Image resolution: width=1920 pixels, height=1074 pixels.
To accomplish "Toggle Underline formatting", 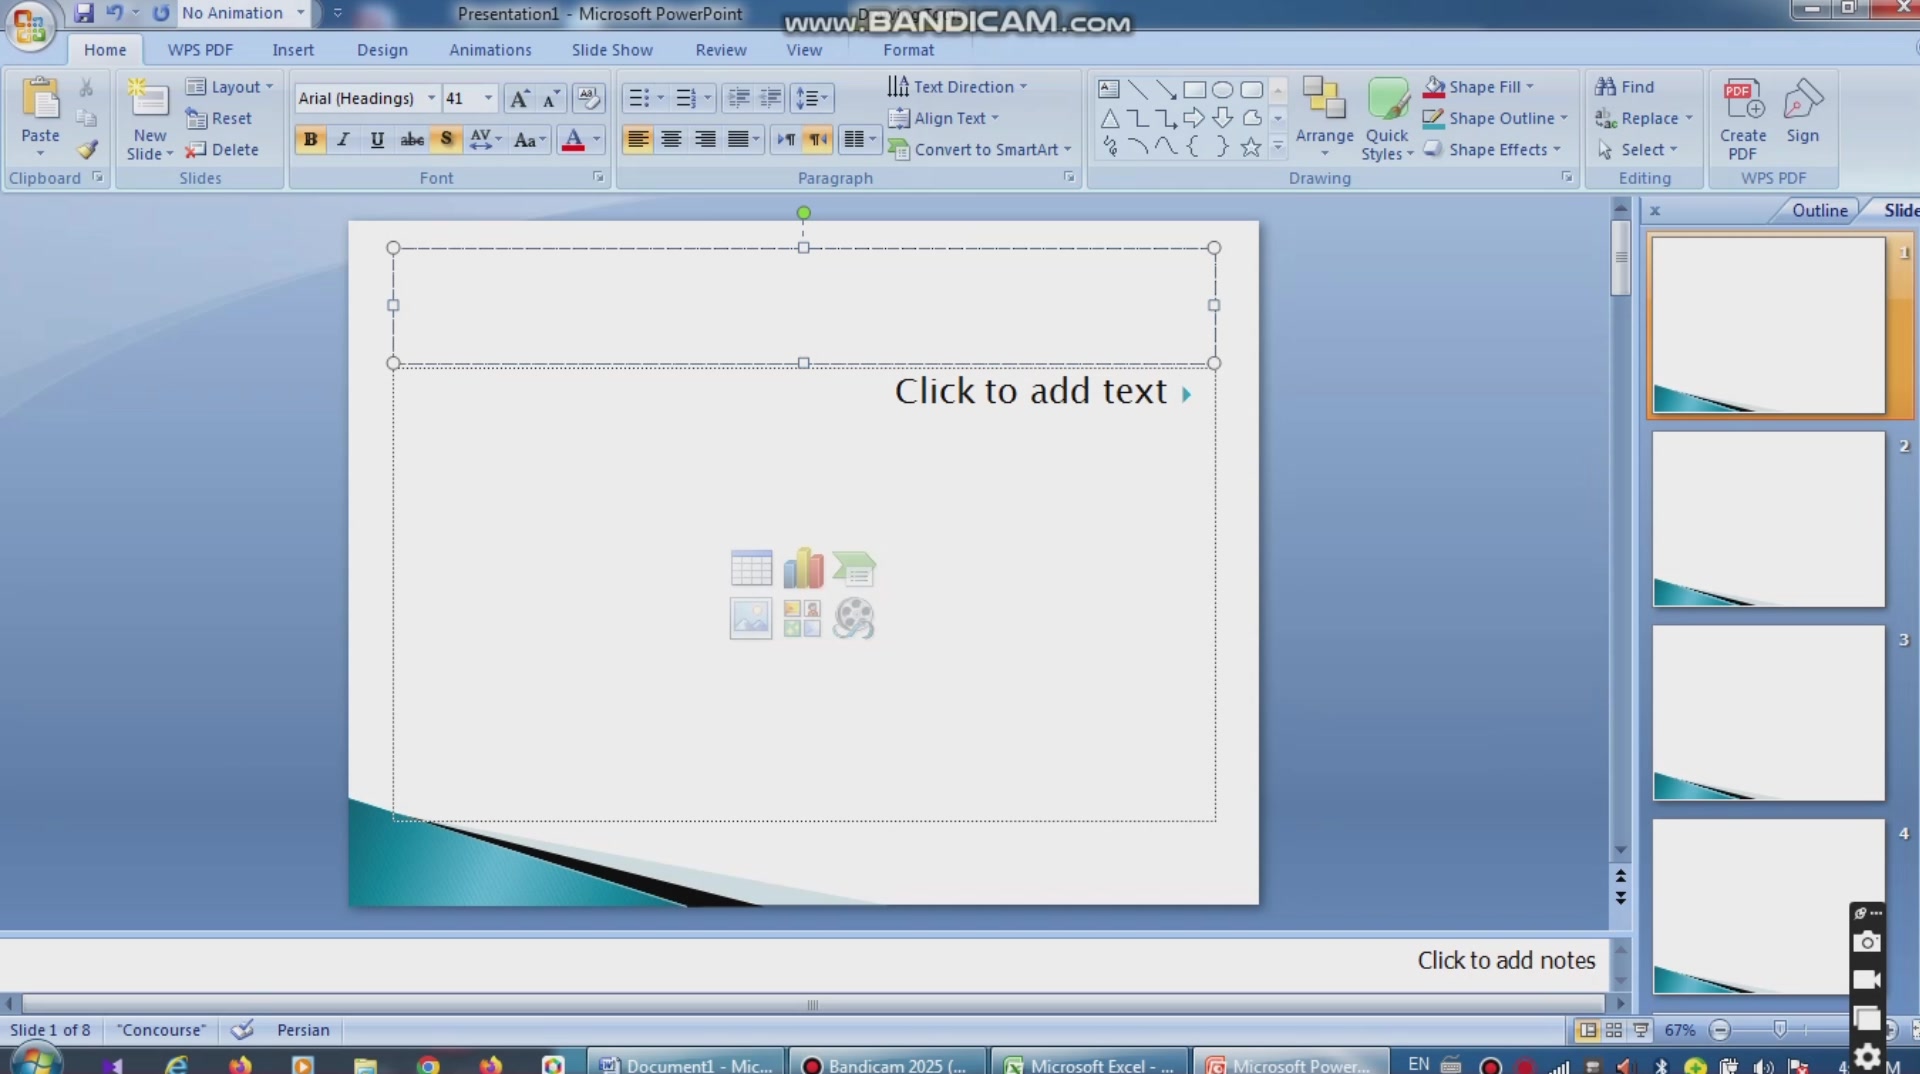I will [x=377, y=140].
